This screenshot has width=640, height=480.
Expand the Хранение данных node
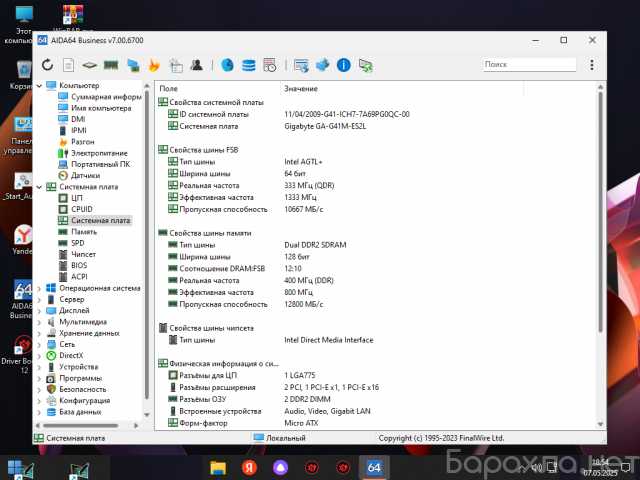coord(40,333)
